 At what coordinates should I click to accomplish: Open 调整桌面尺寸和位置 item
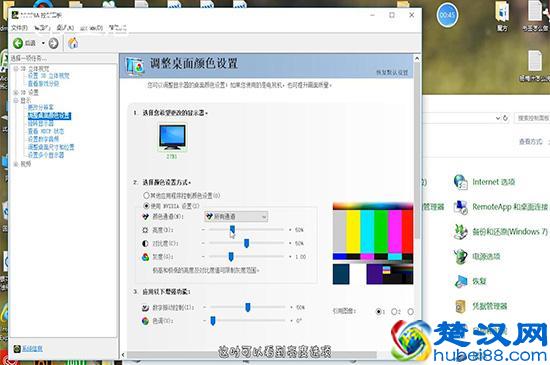pos(51,147)
